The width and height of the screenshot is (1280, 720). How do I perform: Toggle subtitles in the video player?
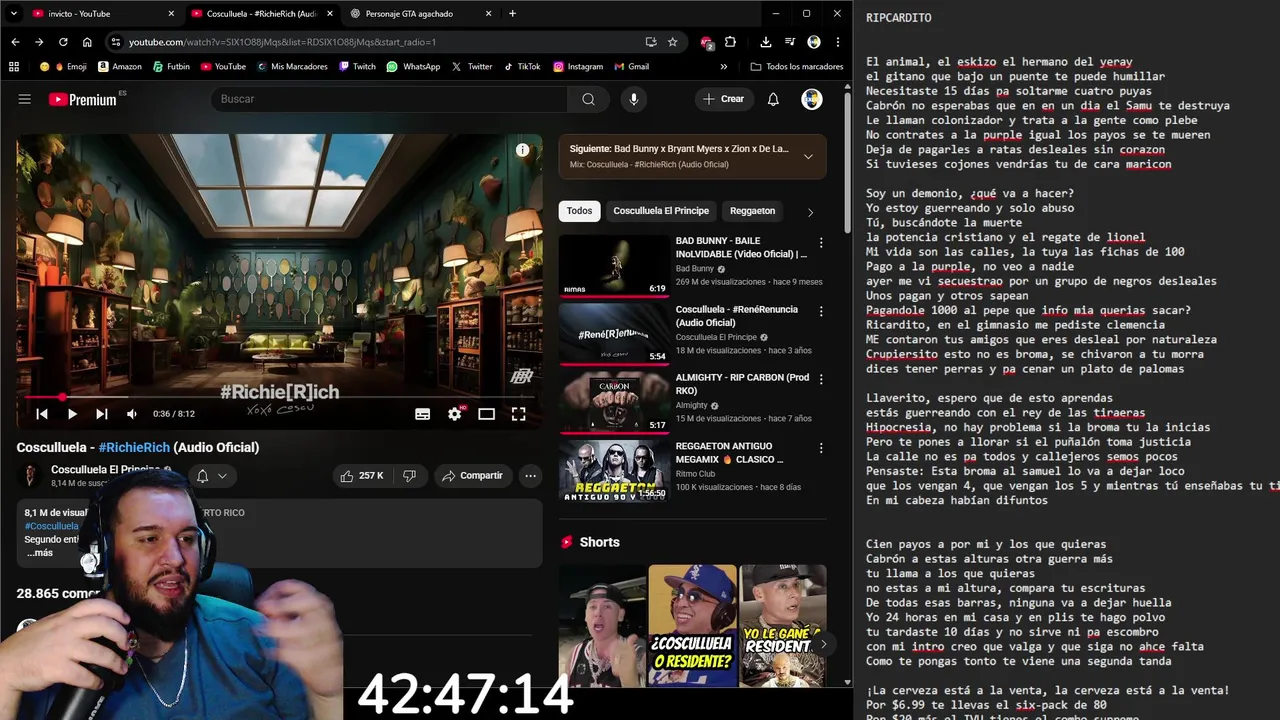pos(423,414)
